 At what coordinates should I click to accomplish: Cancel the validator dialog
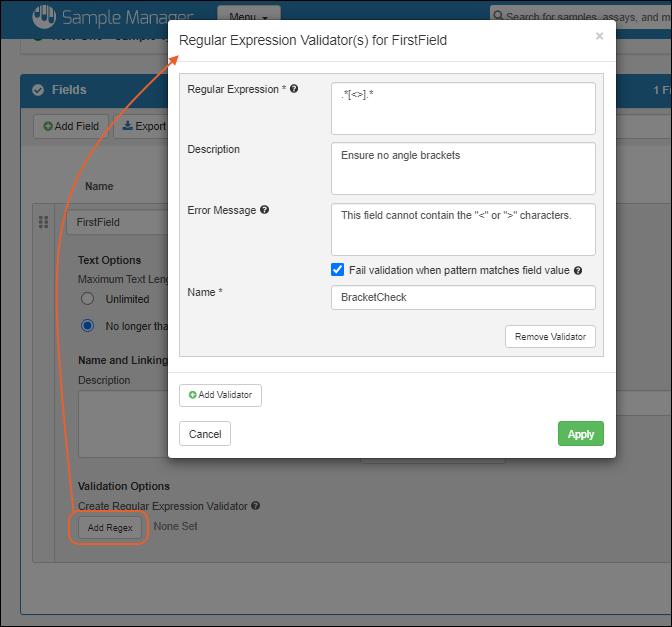[205, 434]
